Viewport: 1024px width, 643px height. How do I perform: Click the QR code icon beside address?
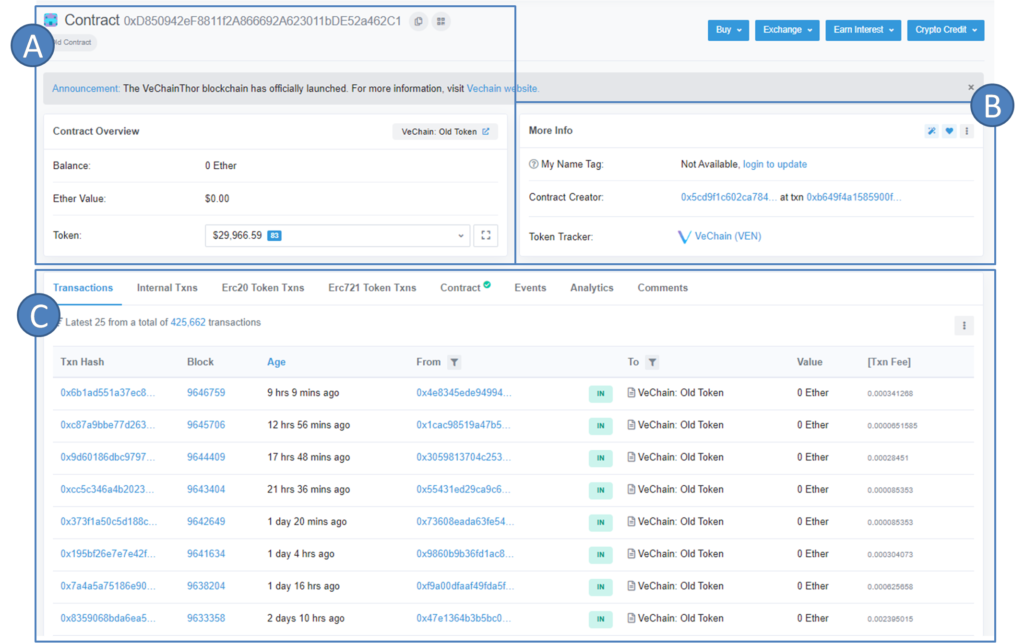pyautogui.click(x=441, y=21)
